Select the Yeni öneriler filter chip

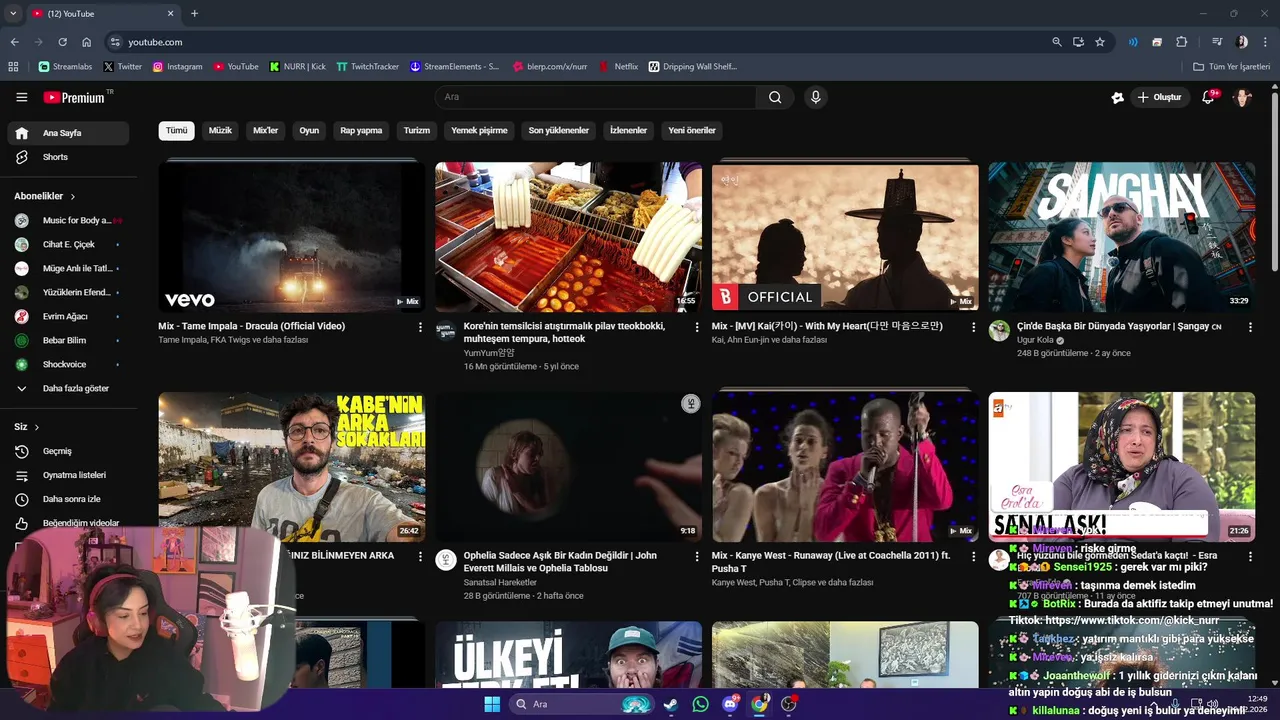tap(692, 130)
